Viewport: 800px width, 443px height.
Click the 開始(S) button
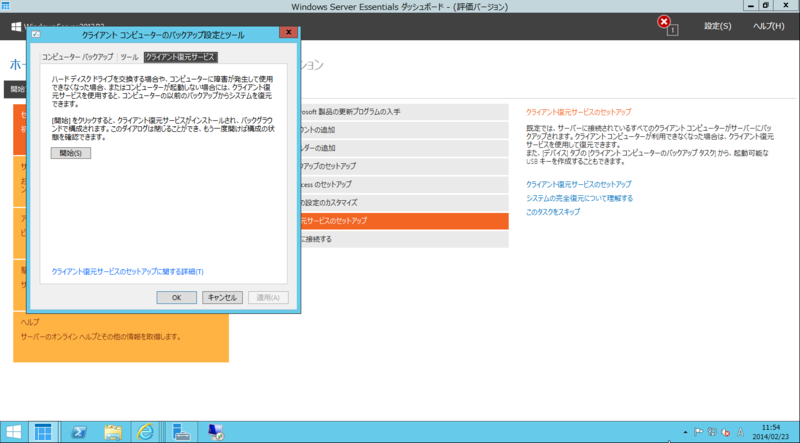70,153
